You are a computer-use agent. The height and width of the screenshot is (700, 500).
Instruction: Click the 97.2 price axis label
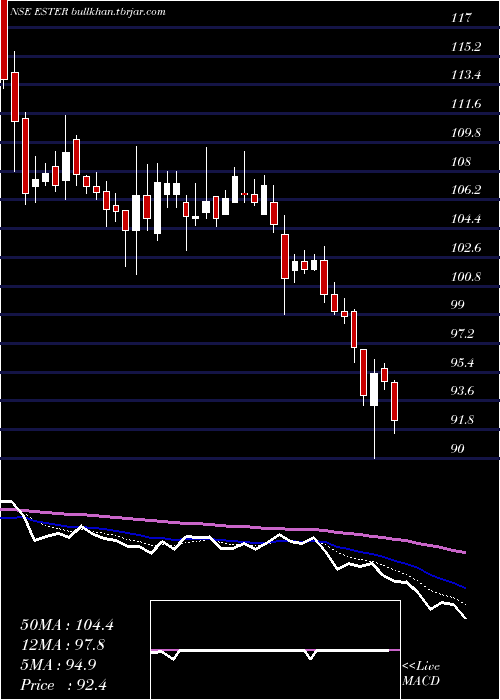463,334
